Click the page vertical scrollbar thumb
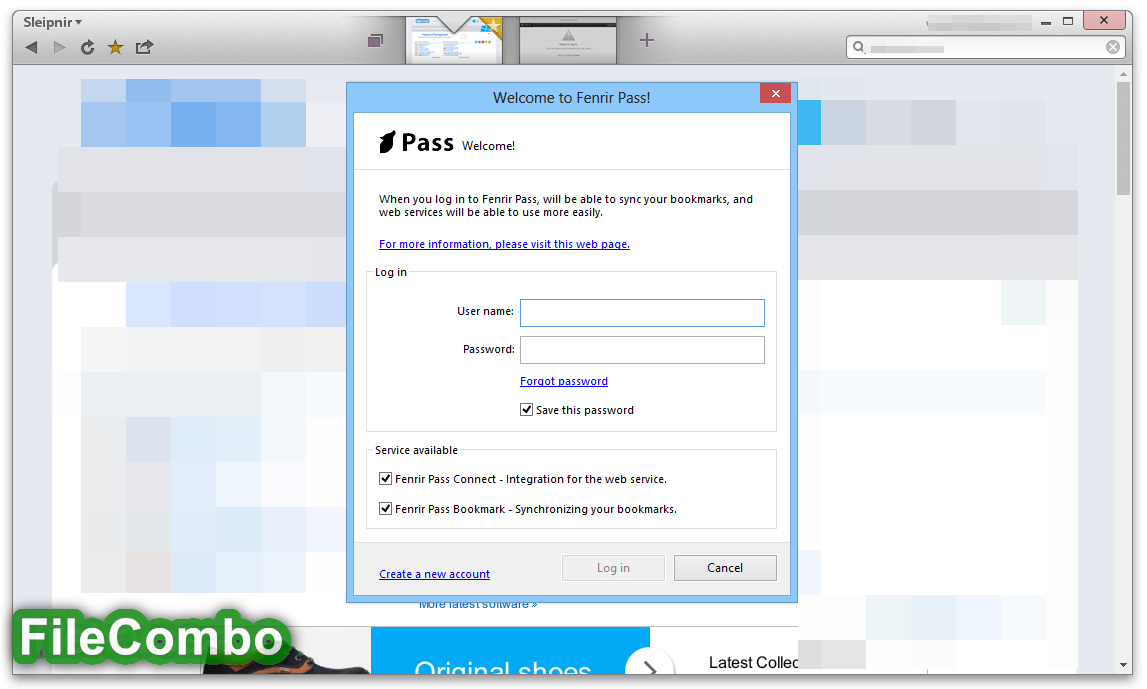Viewport: 1147px width, 689px height. click(x=1124, y=139)
